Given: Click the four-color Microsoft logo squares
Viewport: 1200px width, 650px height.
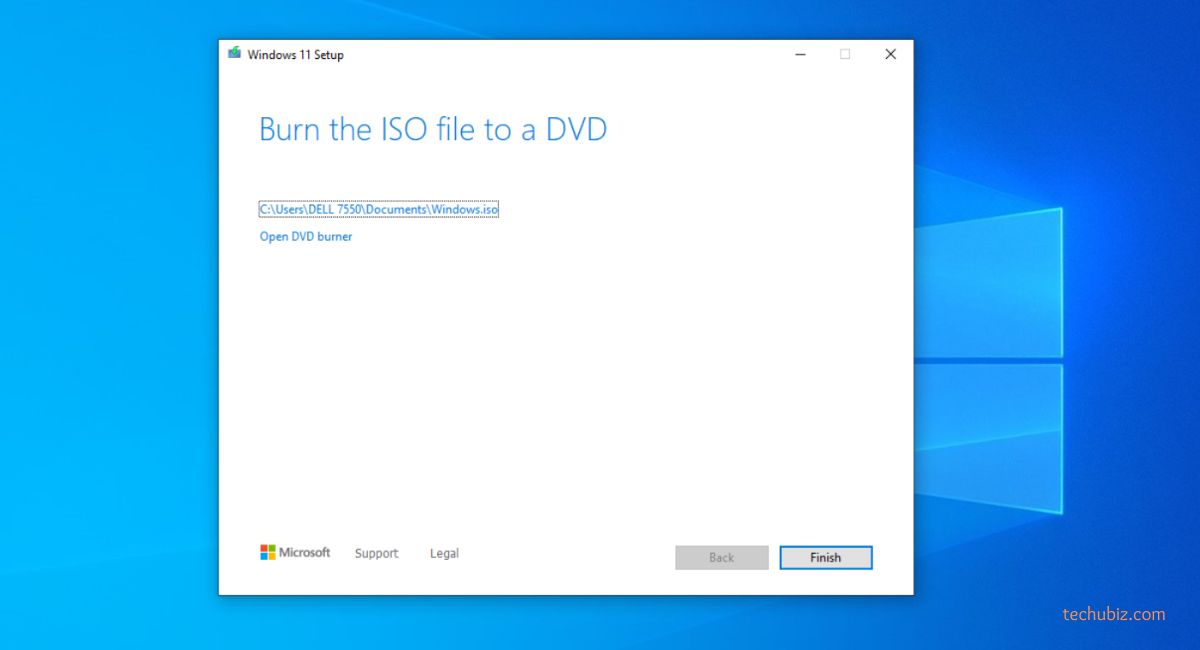Looking at the screenshot, I should tap(268, 552).
